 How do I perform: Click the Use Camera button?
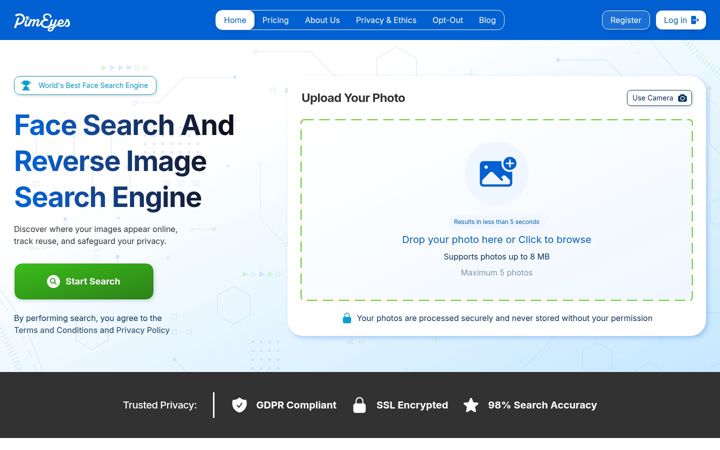[x=659, y=98]
